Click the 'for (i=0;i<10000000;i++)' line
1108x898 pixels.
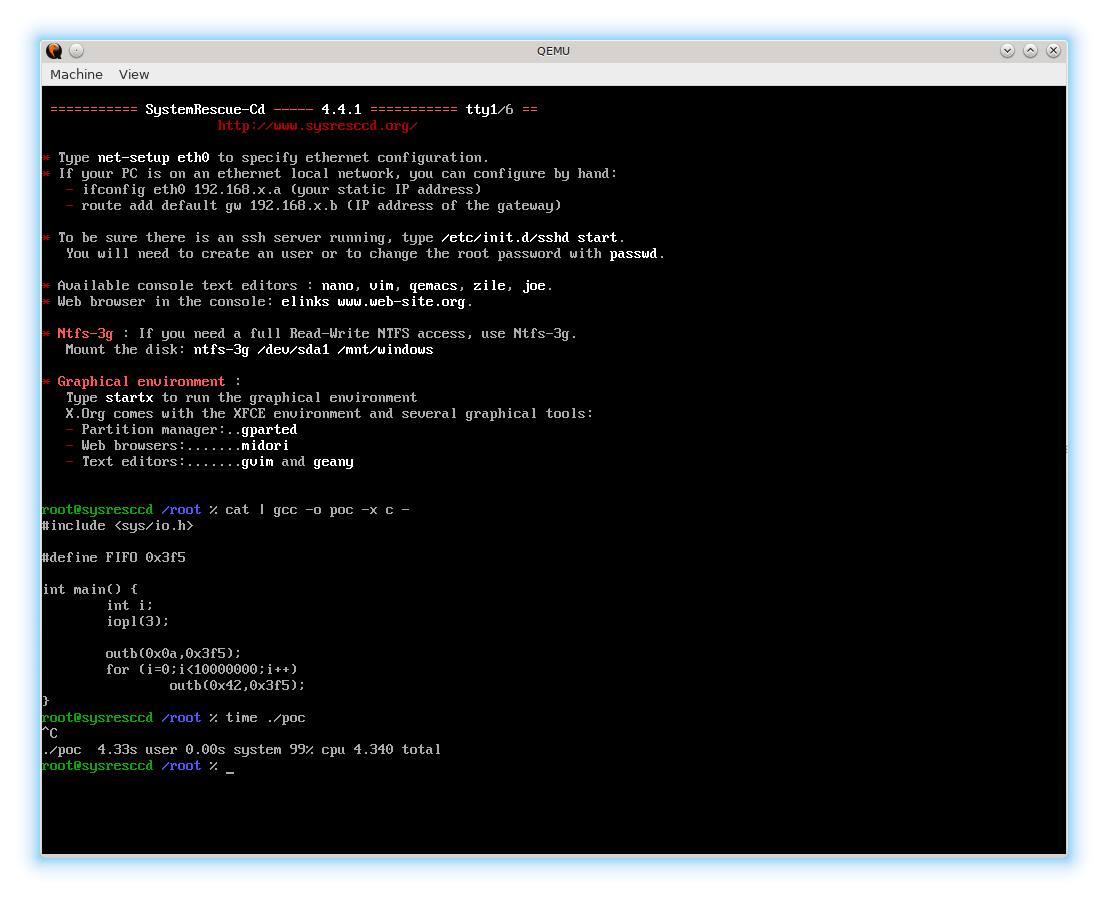click(201, 669)
